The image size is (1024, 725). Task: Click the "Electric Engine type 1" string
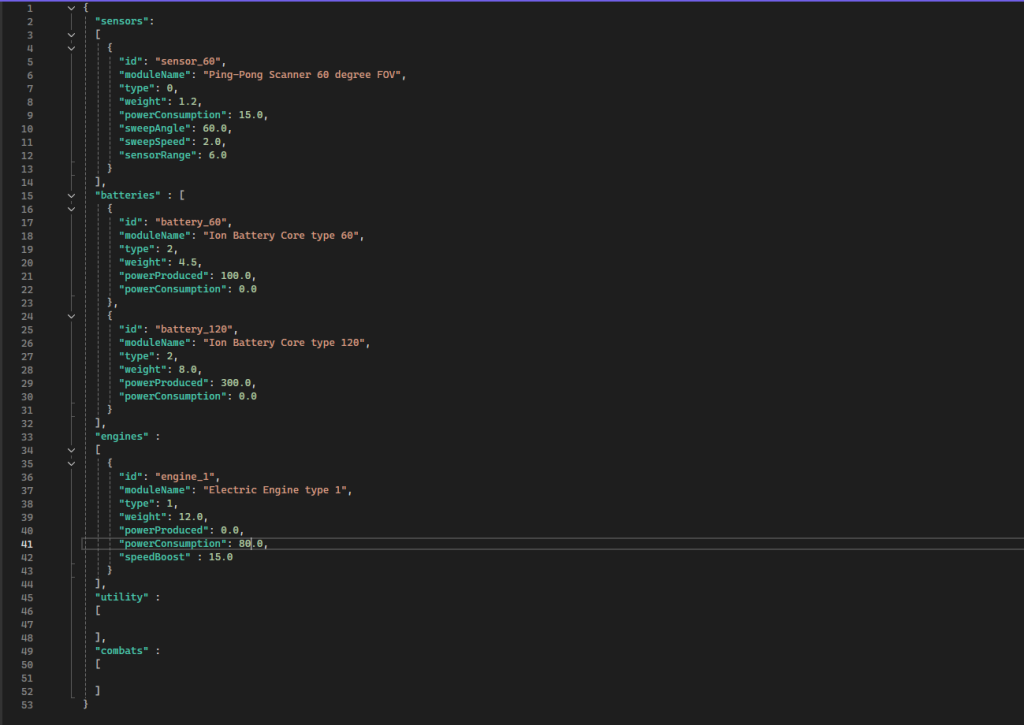(x=280, y=490)
